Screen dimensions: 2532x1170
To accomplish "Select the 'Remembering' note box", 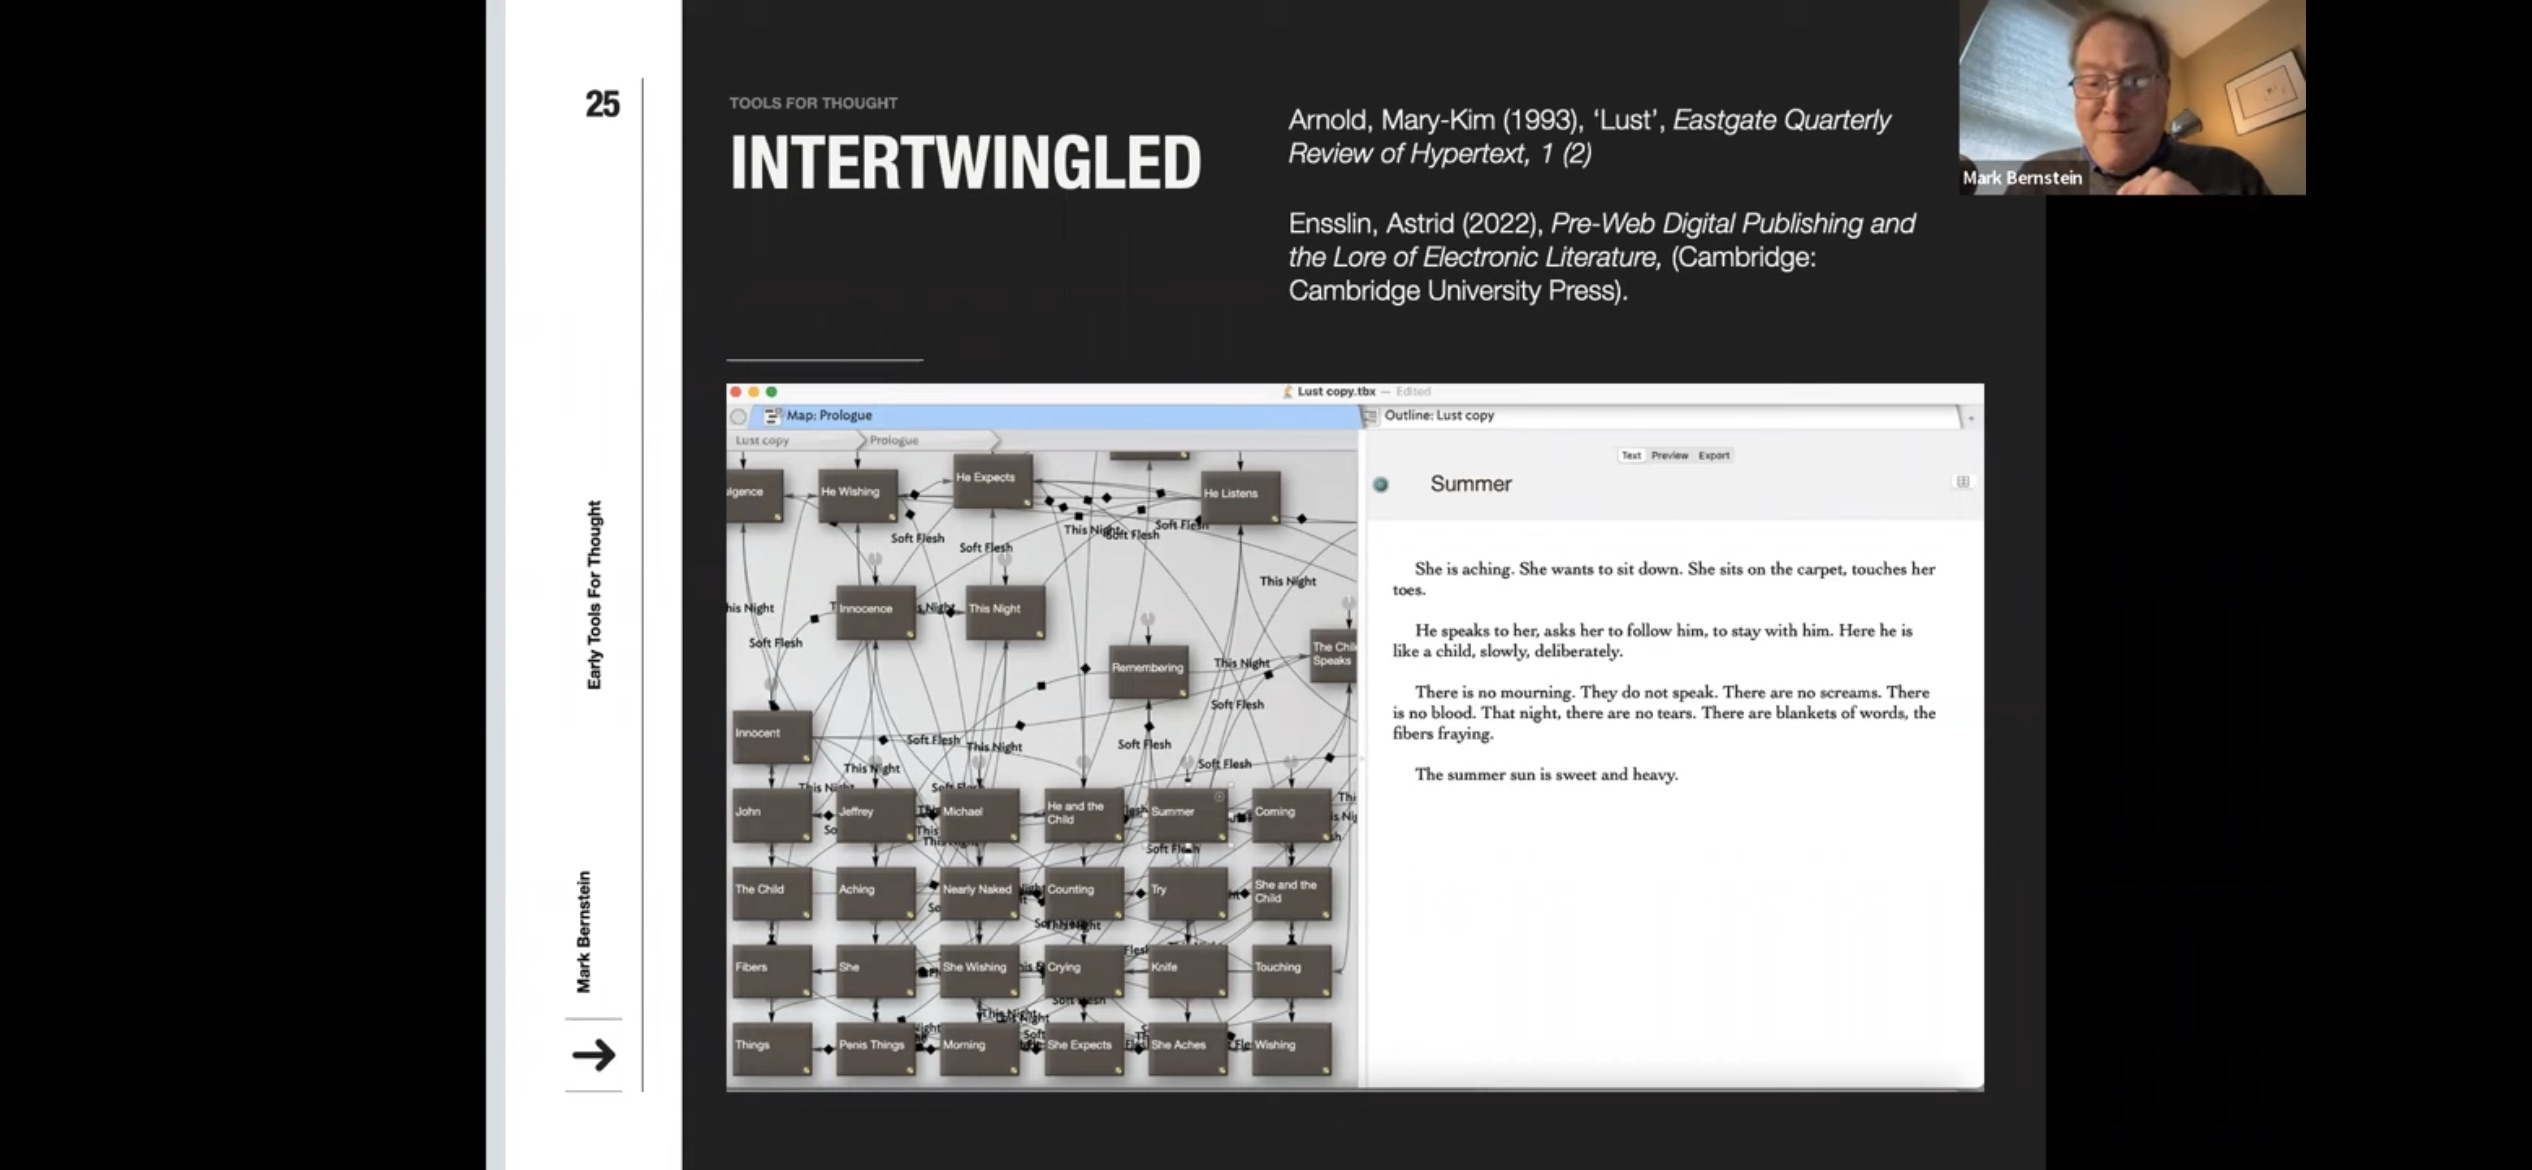I will [x=1148, y=671].
